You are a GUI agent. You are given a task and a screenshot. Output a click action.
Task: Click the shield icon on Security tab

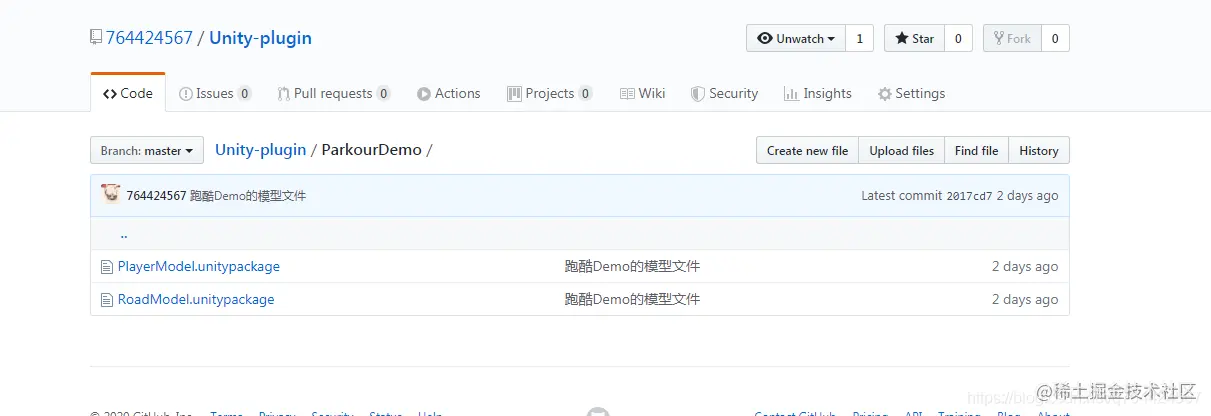[x=699, y=94]
